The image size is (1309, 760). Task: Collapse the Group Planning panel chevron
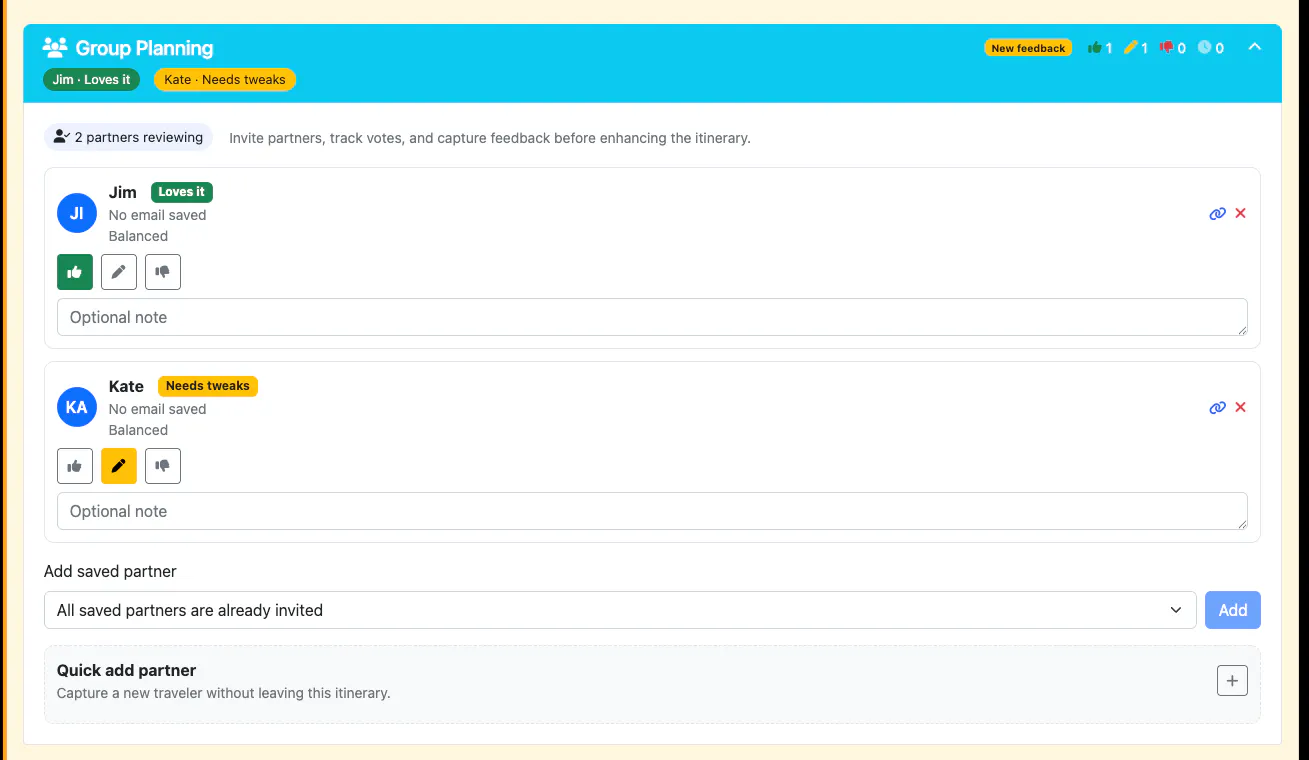click(1255, 47)
